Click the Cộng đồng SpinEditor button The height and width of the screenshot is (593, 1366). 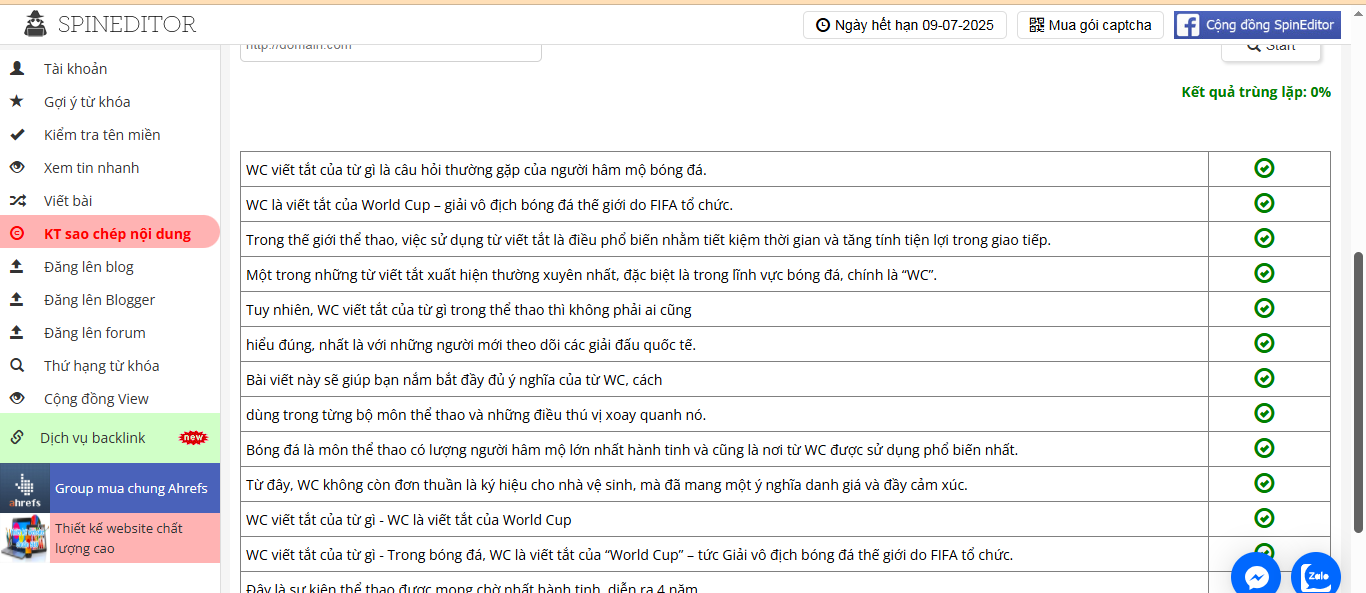point(1257,25)
